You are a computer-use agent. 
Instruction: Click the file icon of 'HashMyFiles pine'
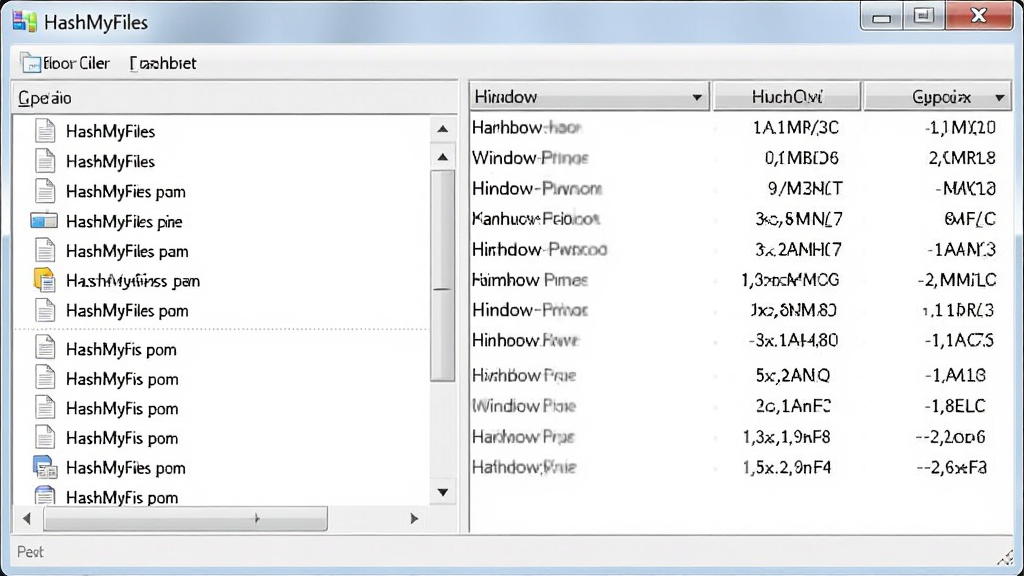[44, 221]
